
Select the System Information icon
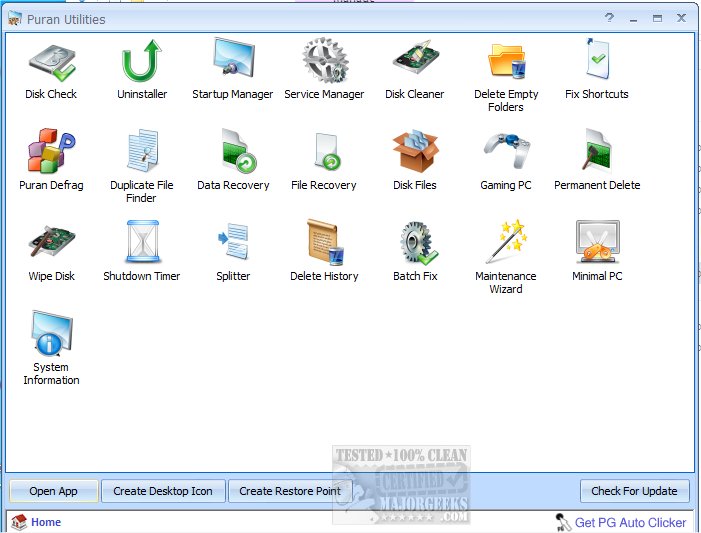[51, 335]
